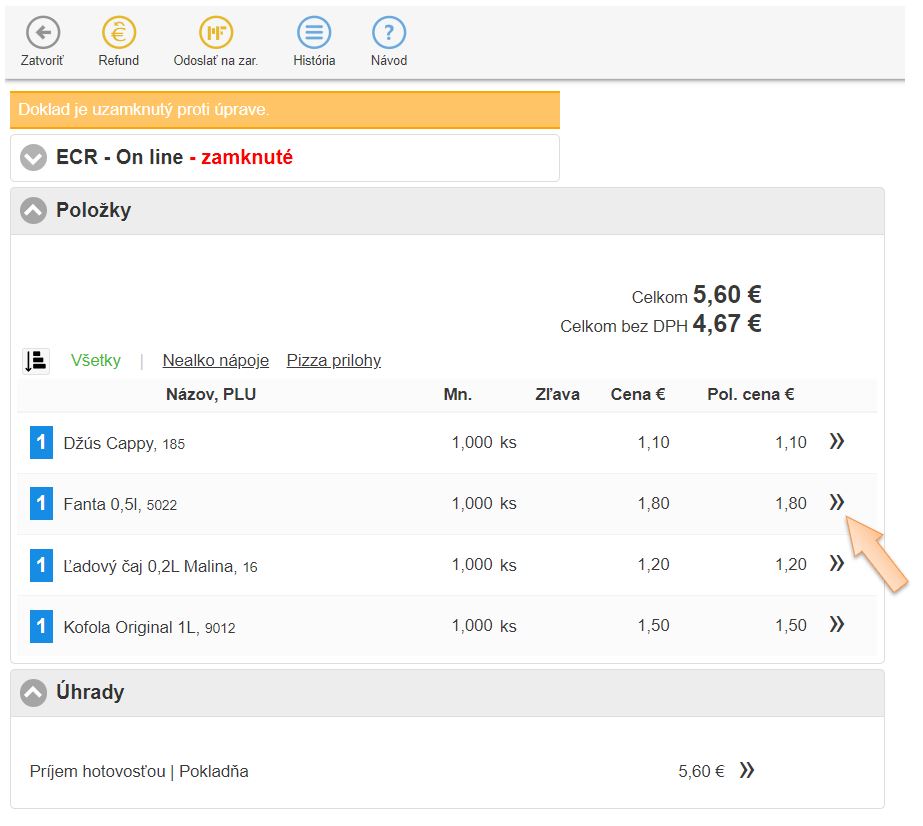923x826 pixels.
Task: Select the Všetky filter tab
Action: (x=96, y=361)
